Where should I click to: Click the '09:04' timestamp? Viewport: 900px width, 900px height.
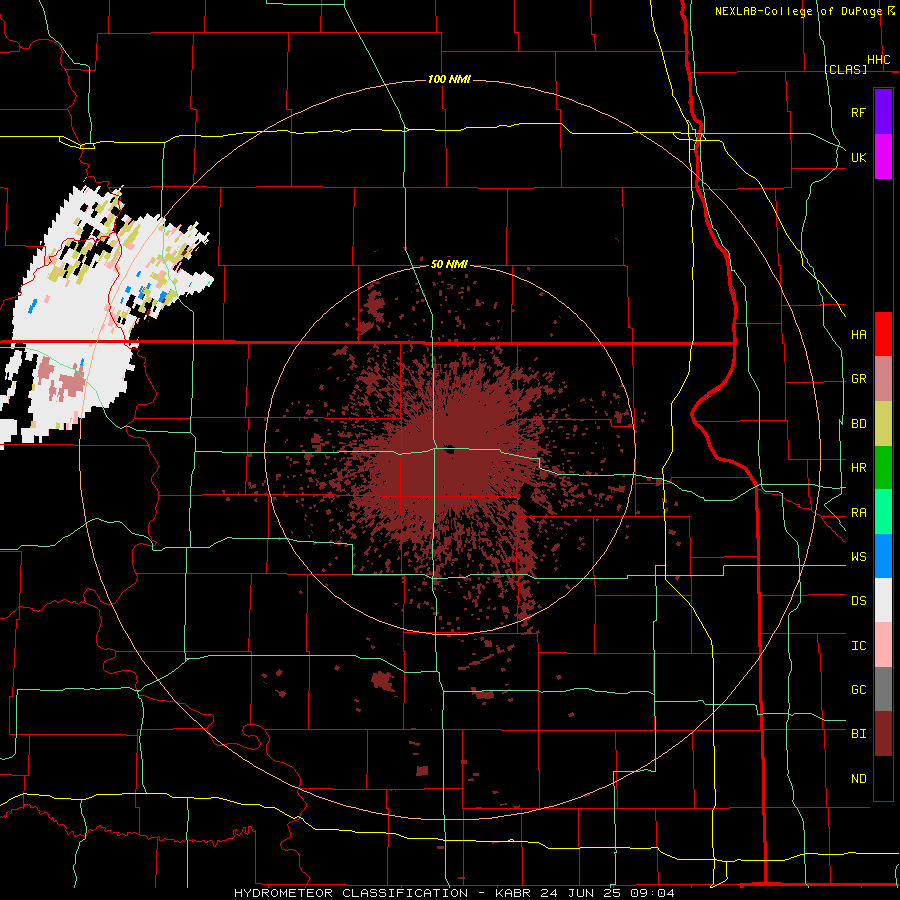[652, 893]
